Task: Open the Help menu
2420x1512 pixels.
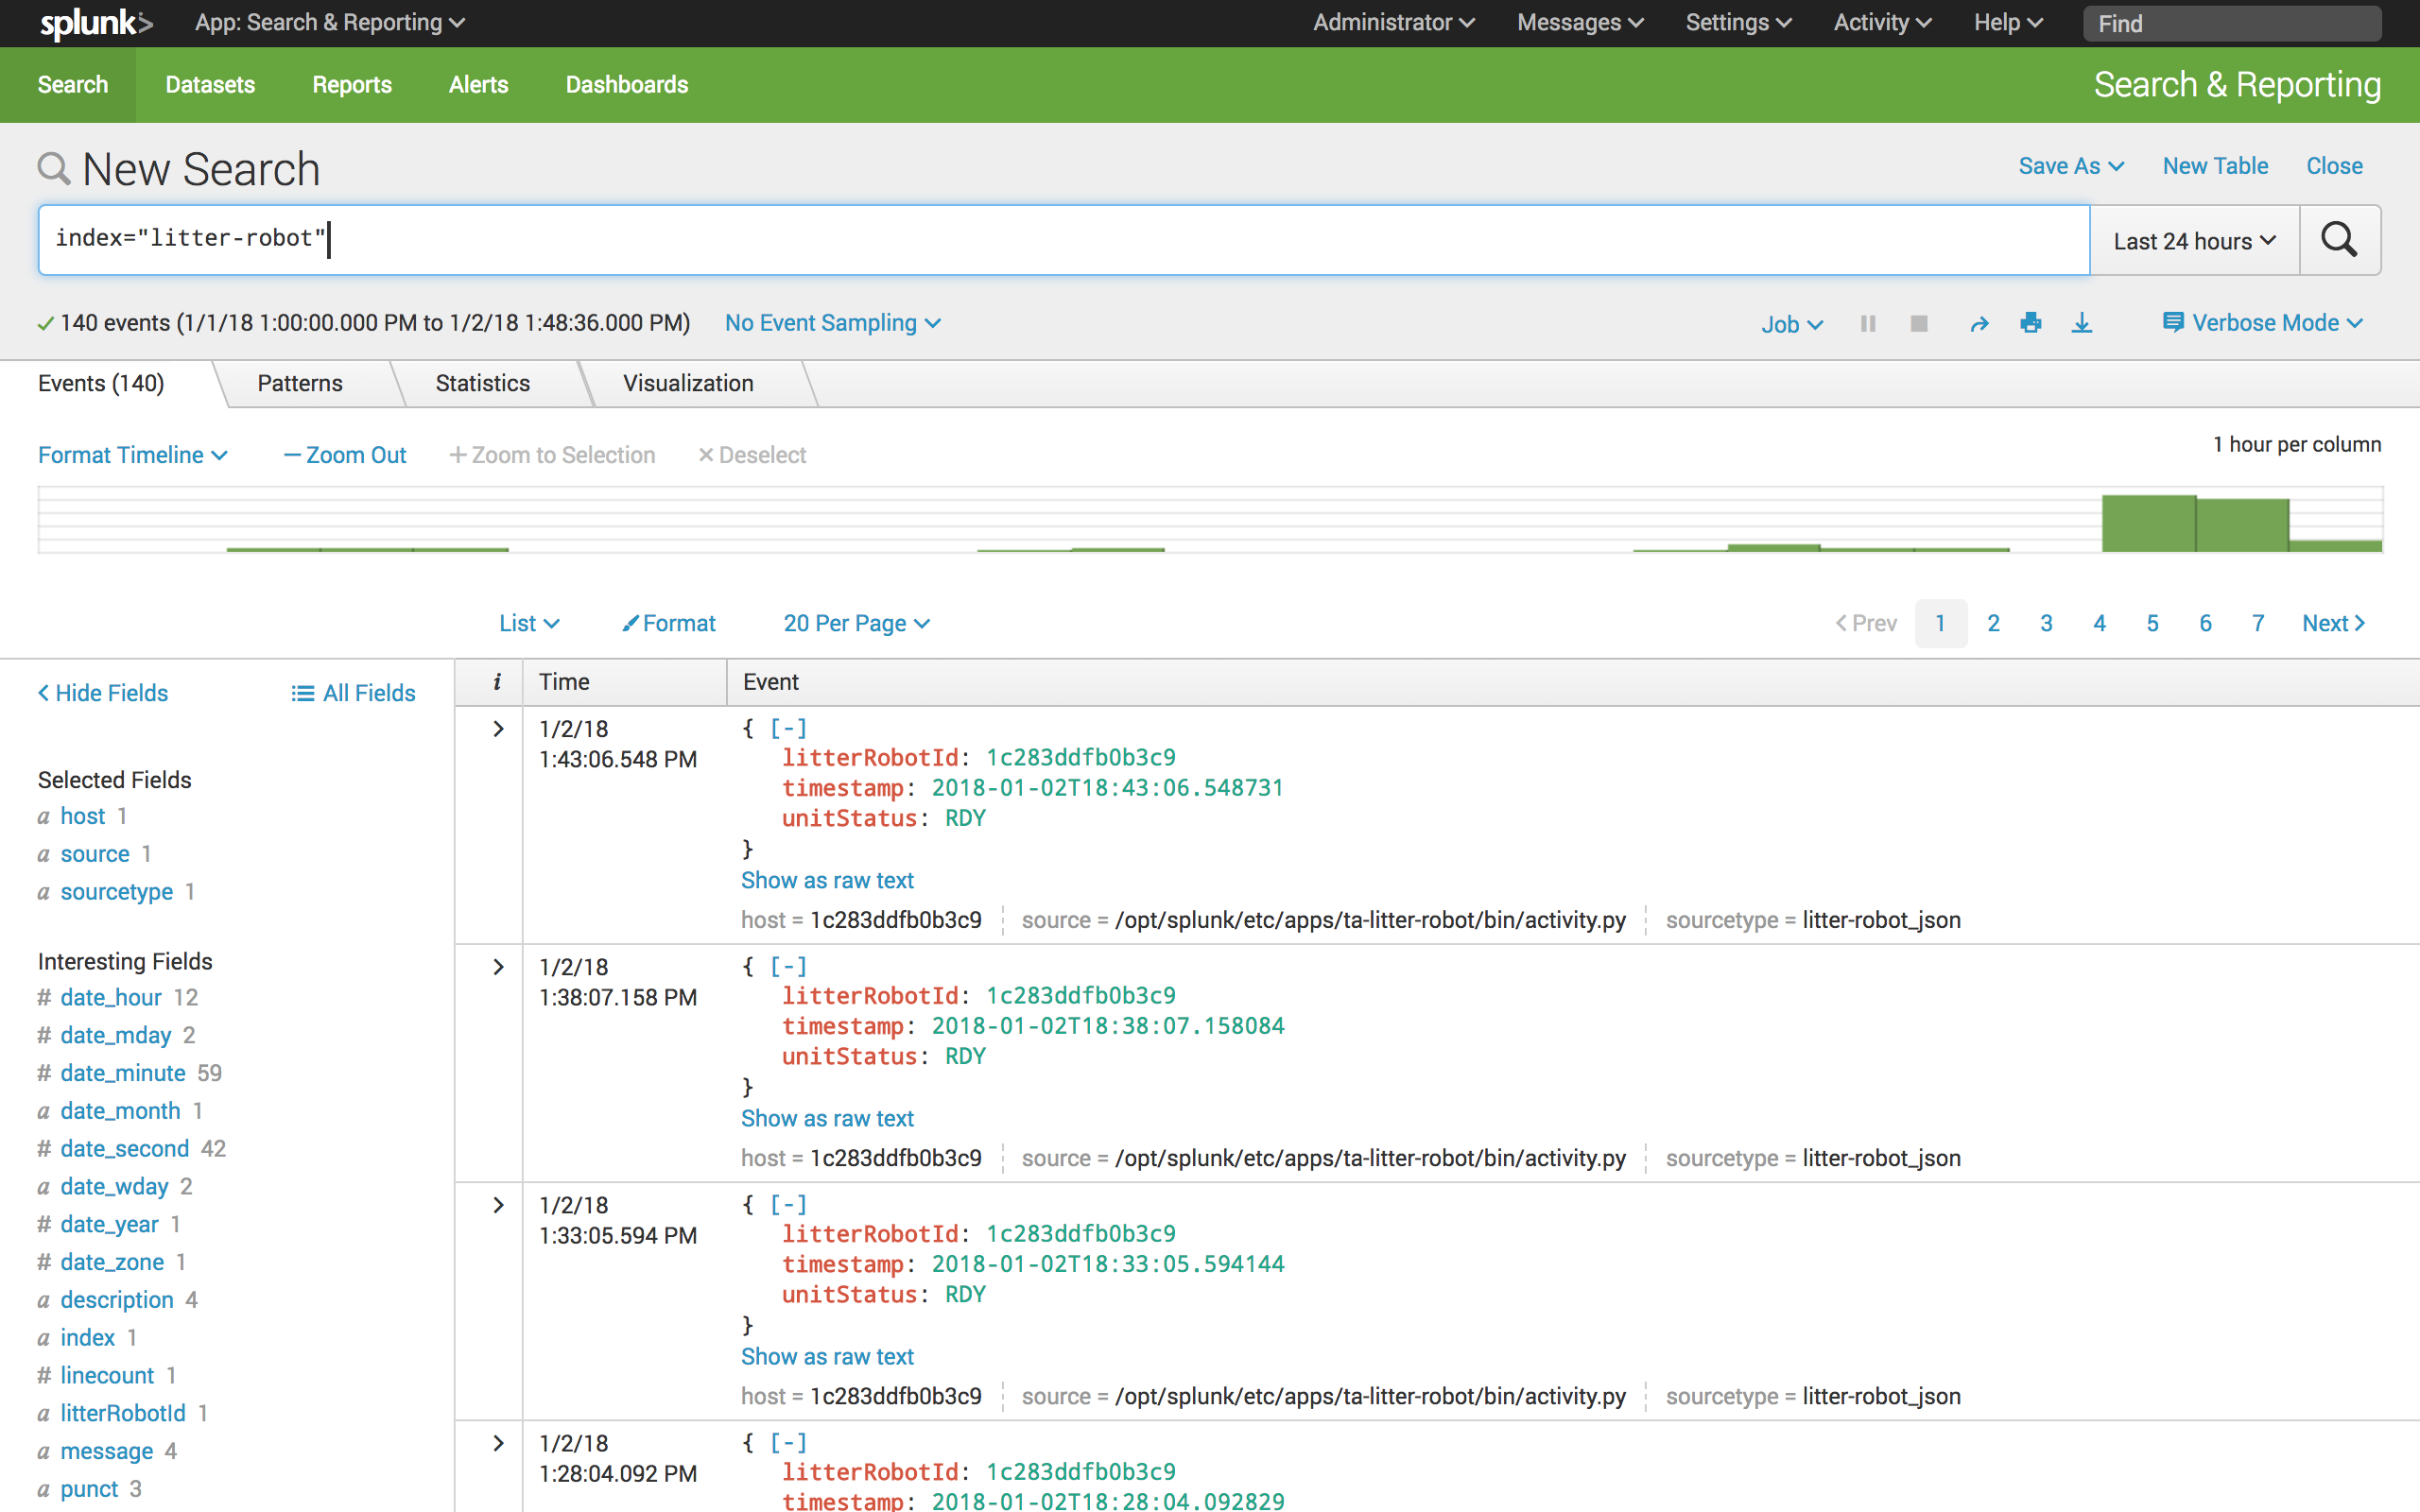Action: (x=2007, y=23)
